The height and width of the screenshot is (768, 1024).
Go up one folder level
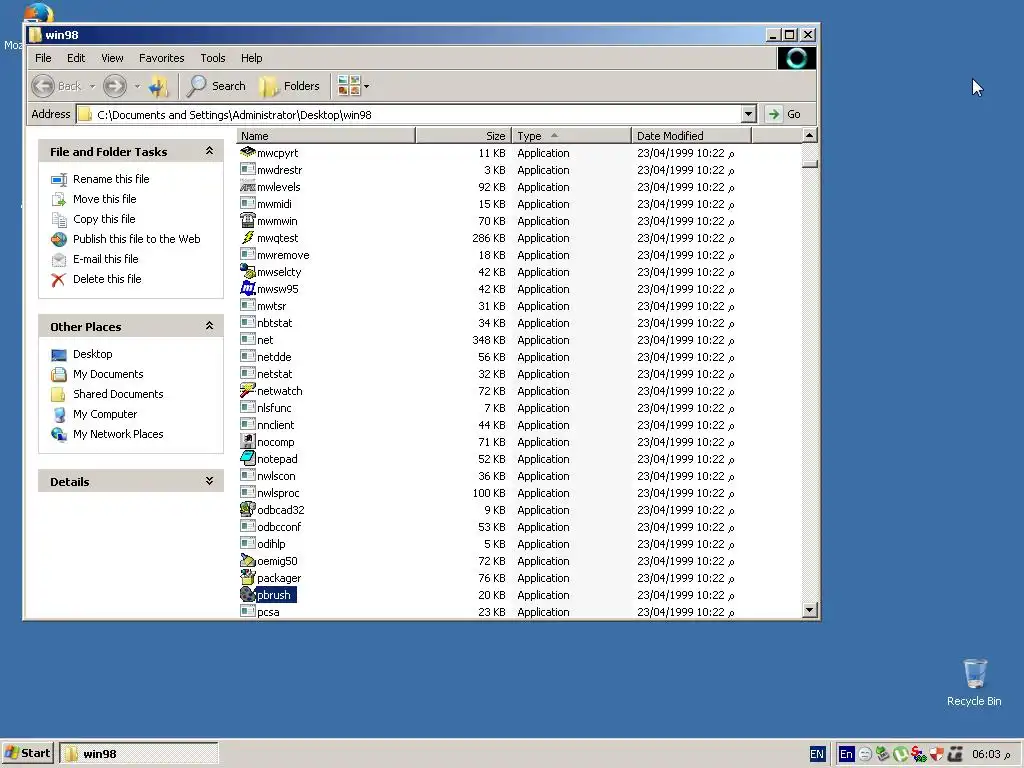coord(158,86)
